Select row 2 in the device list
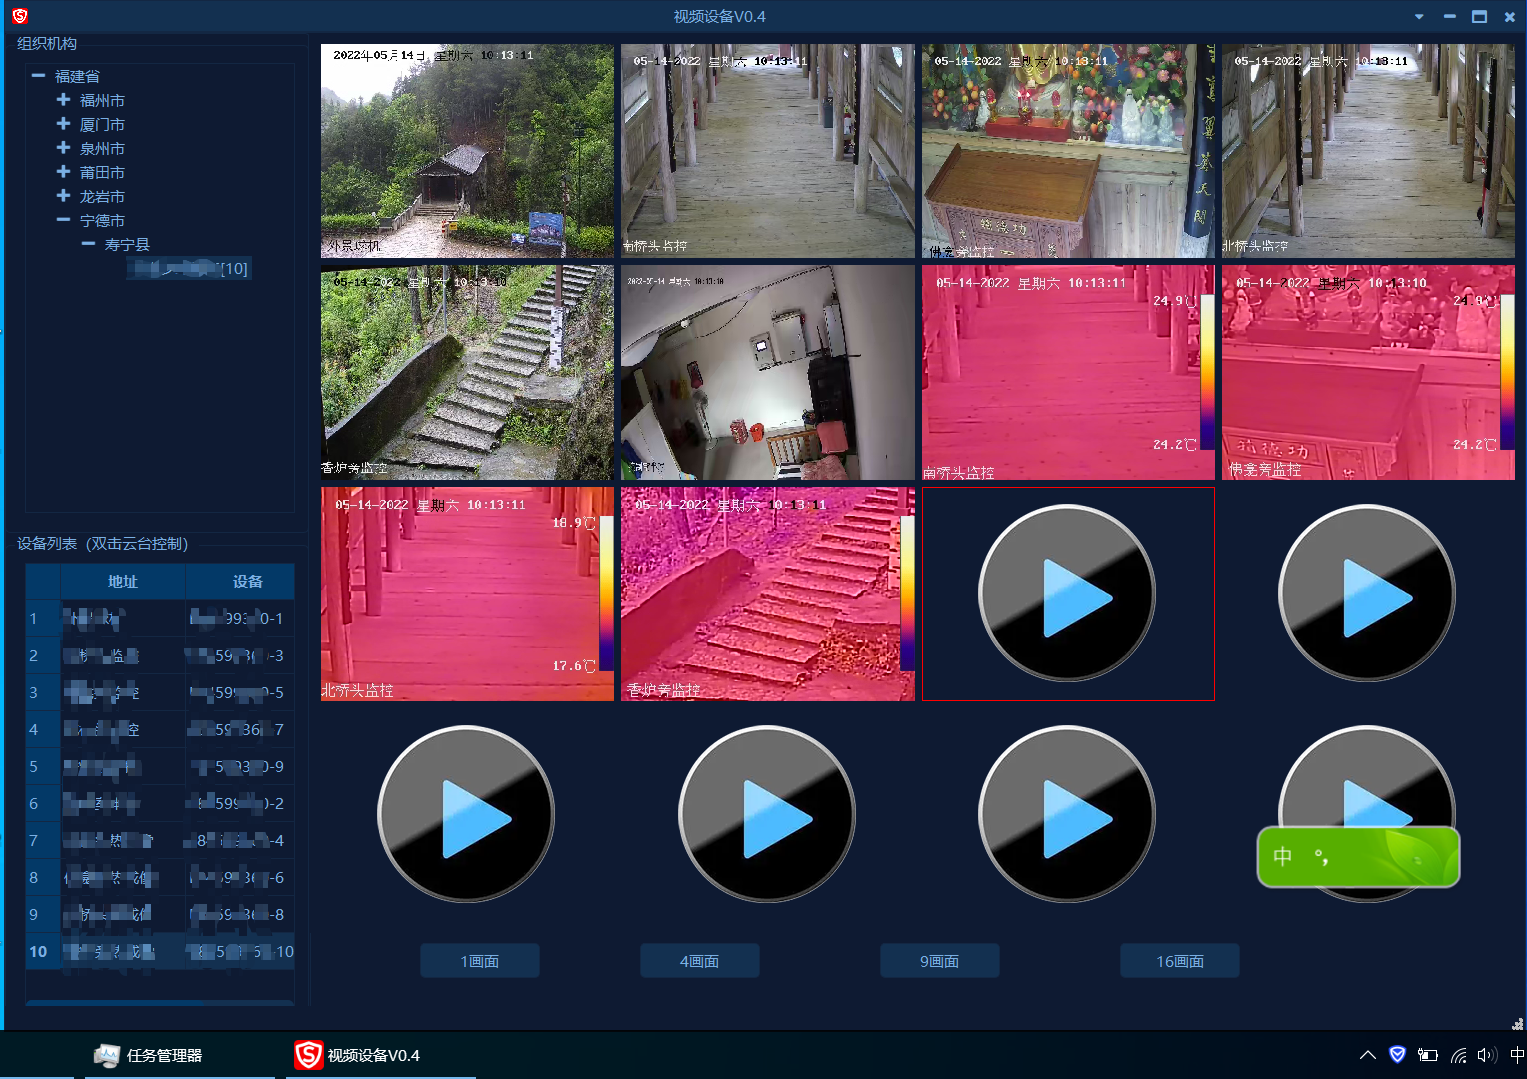Viewport: 1527px width, 1079px height. pos(160,655)
